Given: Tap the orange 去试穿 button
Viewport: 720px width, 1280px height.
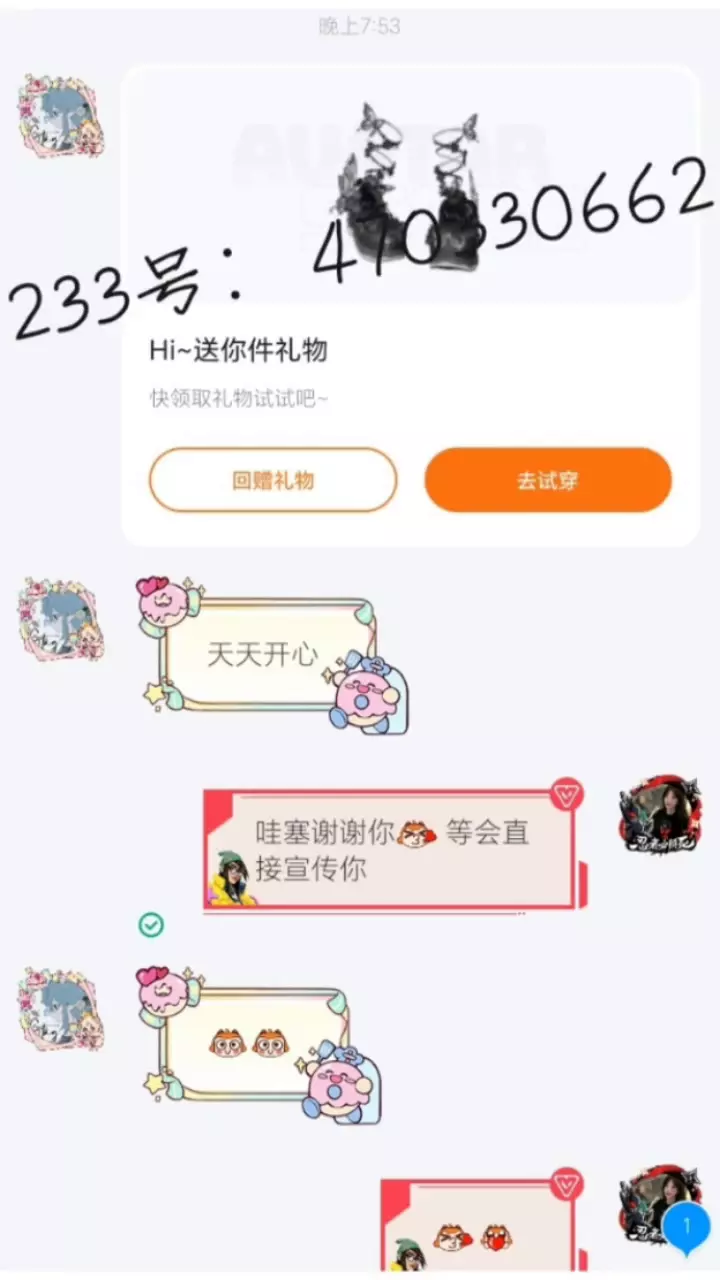Looking at the screenshot, I should point(547,480).
